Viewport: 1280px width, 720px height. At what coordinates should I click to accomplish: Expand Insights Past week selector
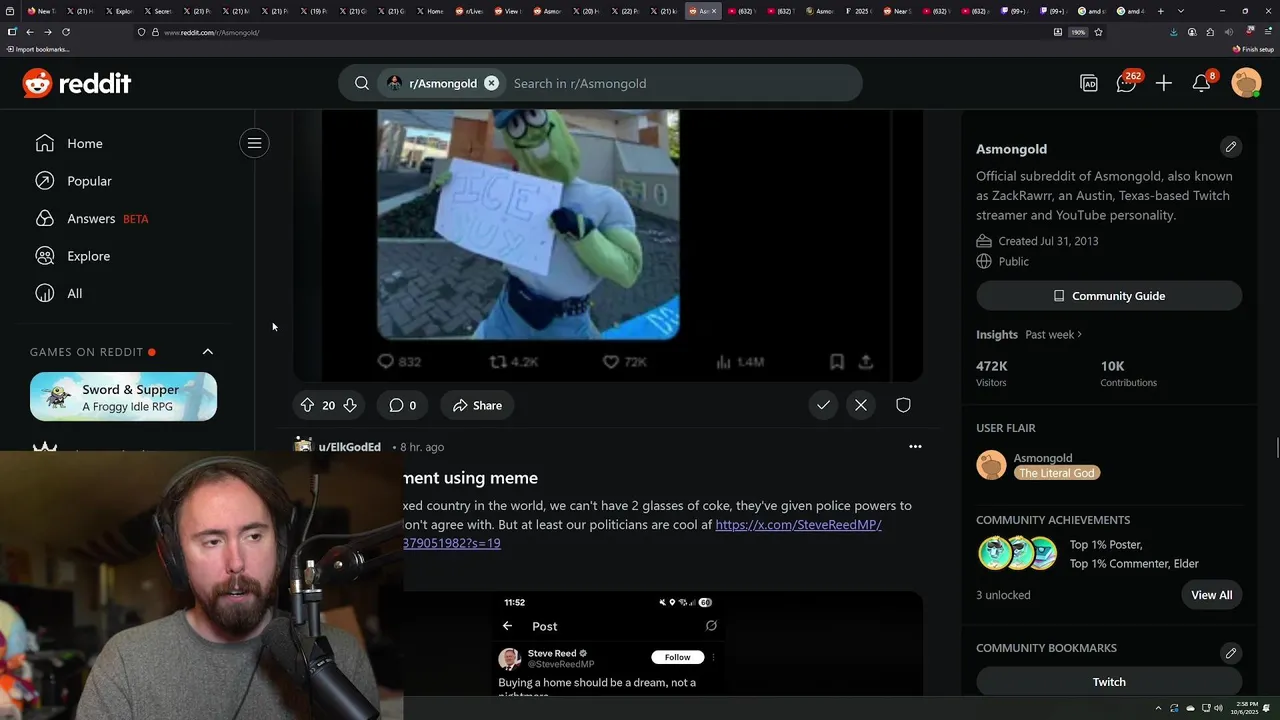click(x=1053, y=334)
